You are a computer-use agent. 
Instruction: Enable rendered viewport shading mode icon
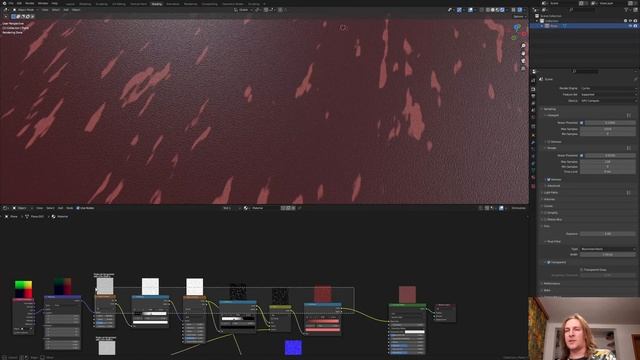coord(502,10)
